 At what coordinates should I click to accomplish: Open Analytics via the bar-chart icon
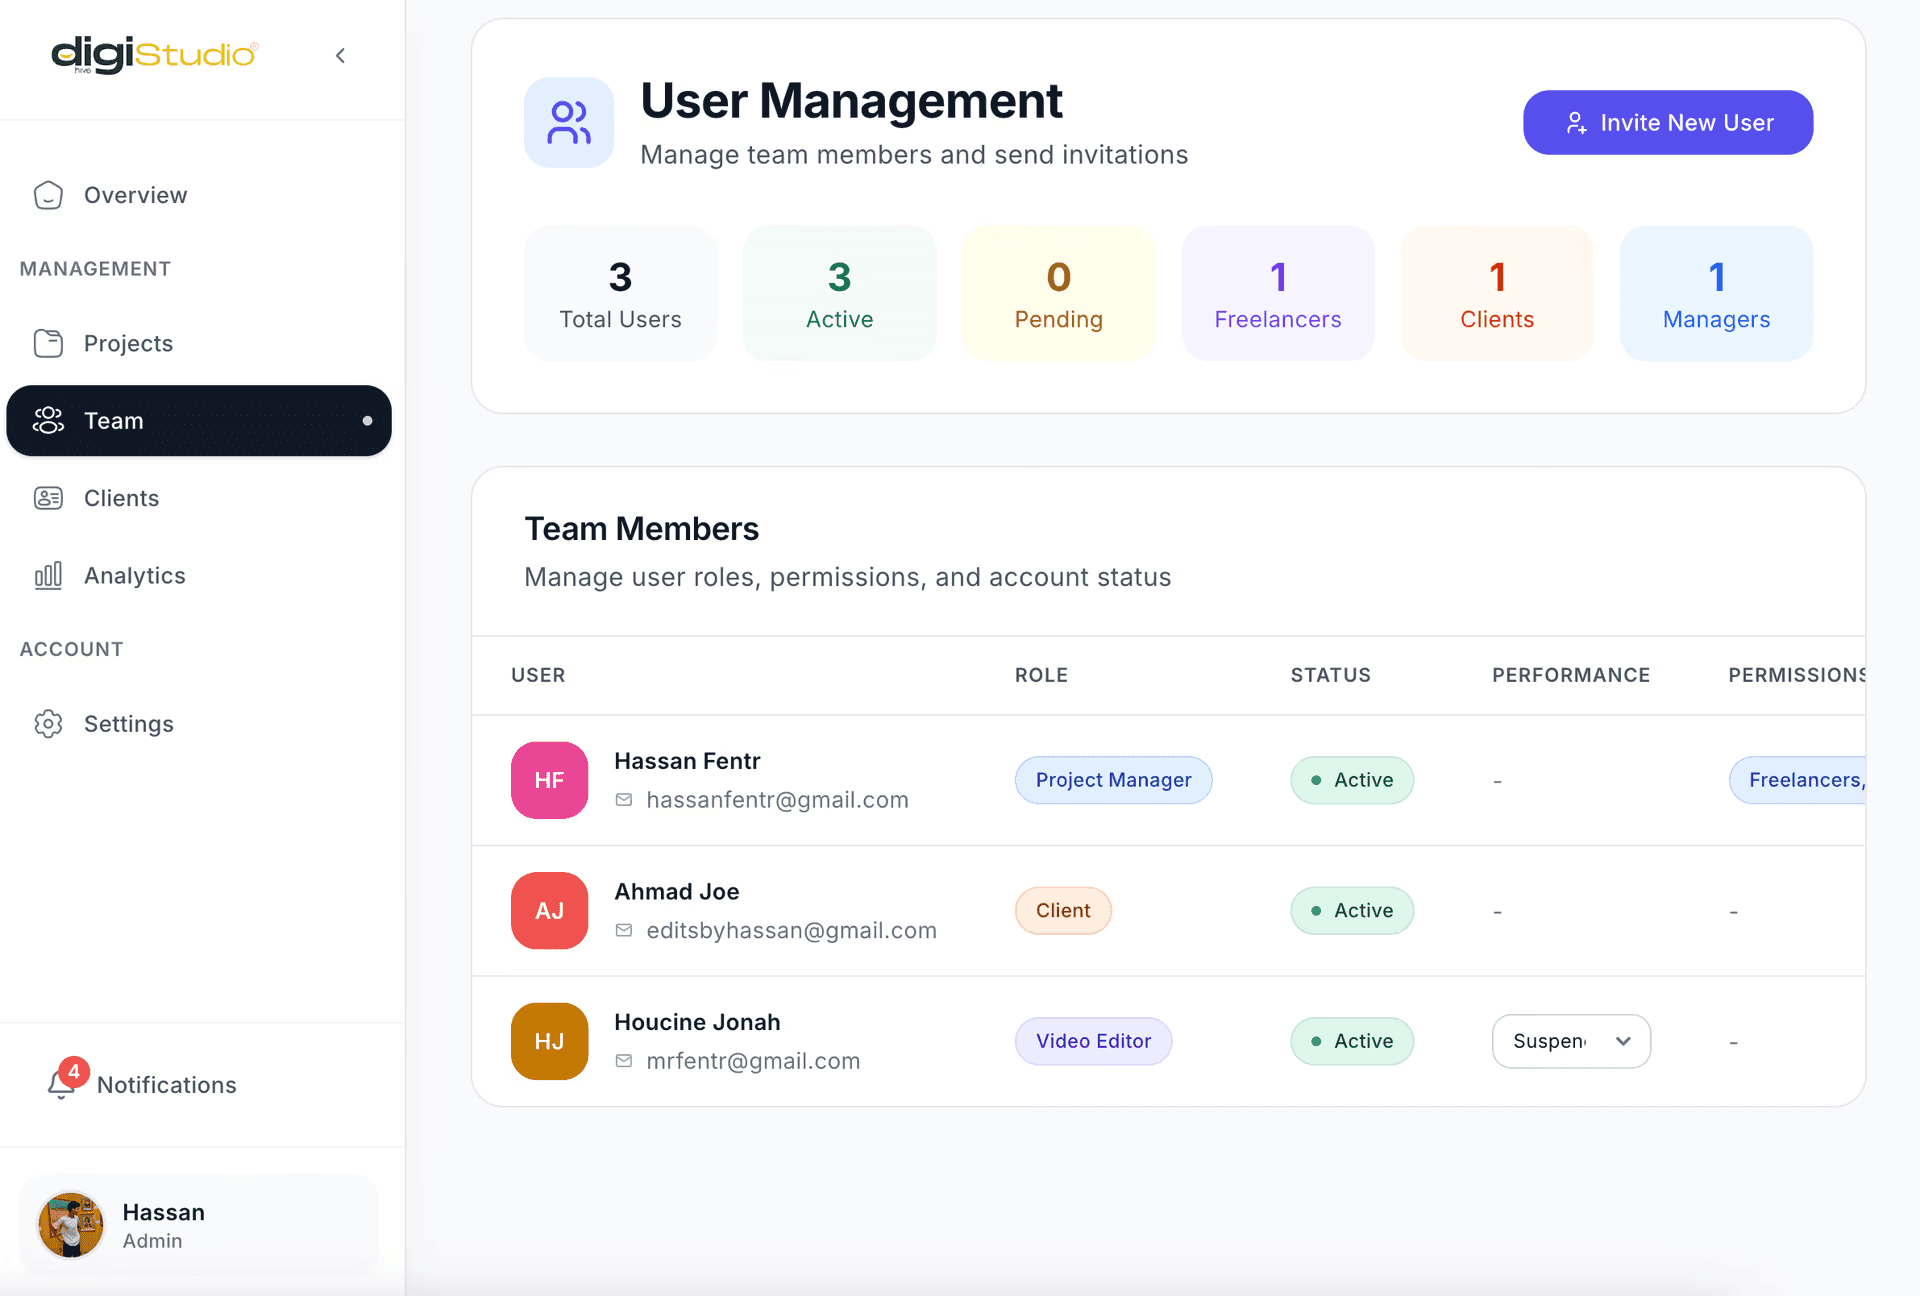(48, 575)
